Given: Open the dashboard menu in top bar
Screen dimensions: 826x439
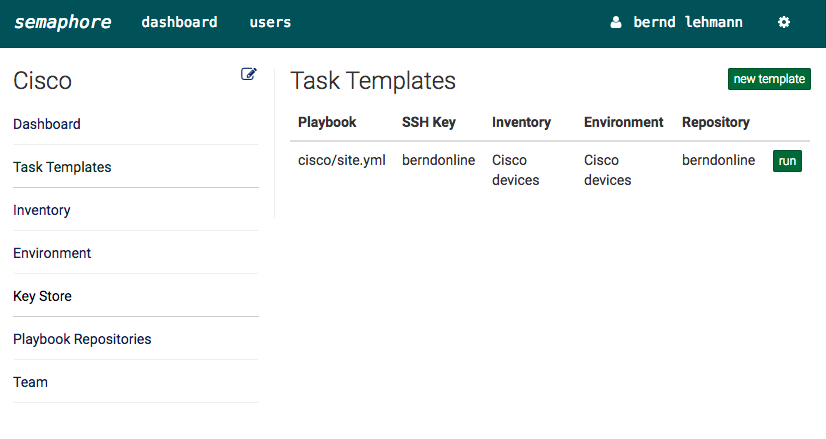Looking at the screenshot, I should 179,22.
